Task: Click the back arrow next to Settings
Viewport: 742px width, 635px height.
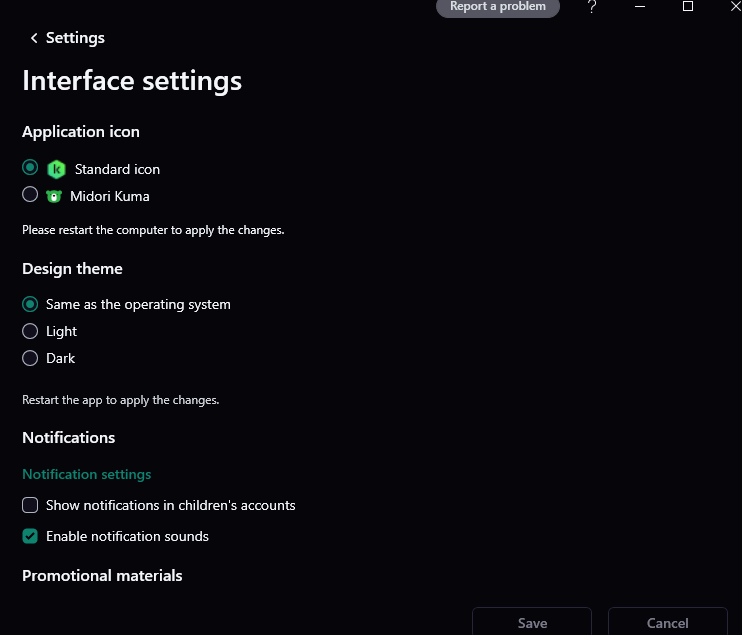Action: 34,38
